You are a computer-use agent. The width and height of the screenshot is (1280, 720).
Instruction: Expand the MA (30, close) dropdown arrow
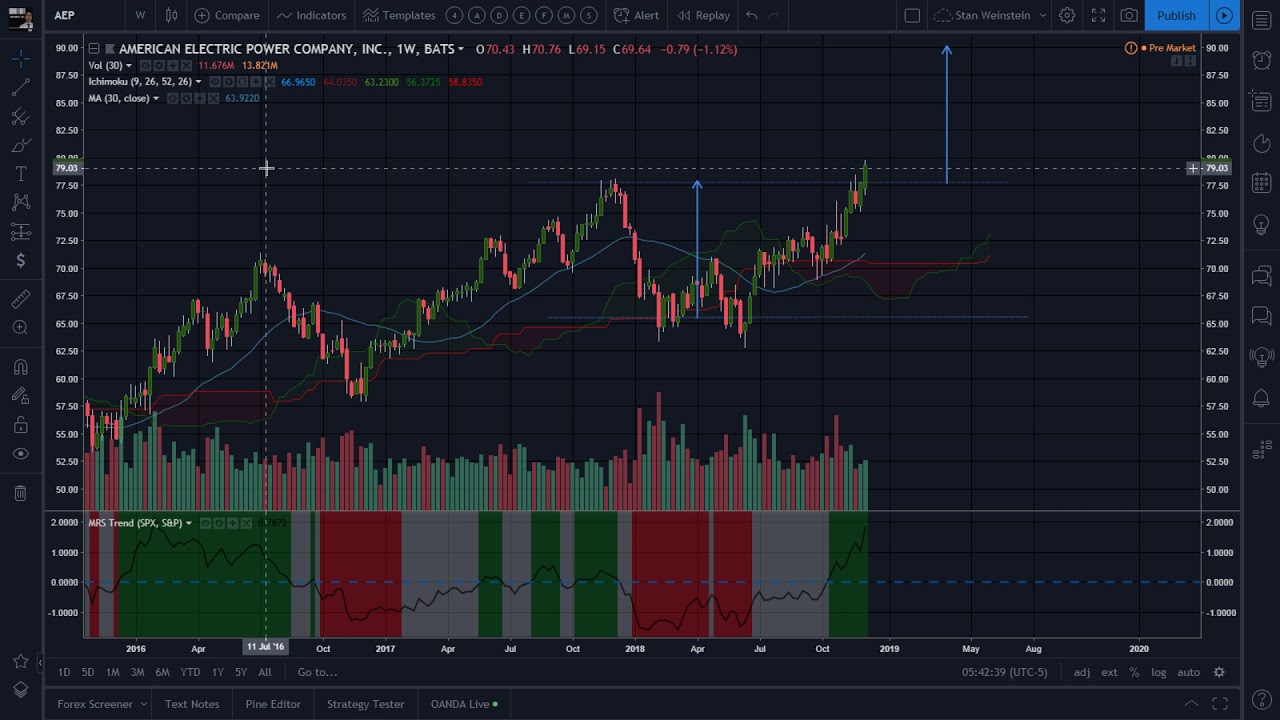156,98
